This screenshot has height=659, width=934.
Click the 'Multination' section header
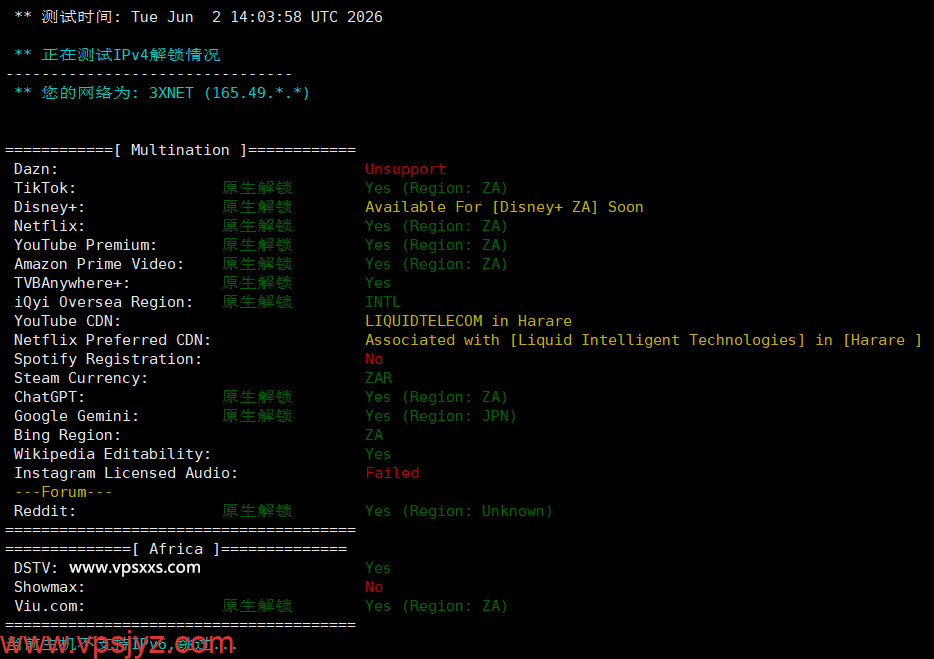tap(180, 150)
